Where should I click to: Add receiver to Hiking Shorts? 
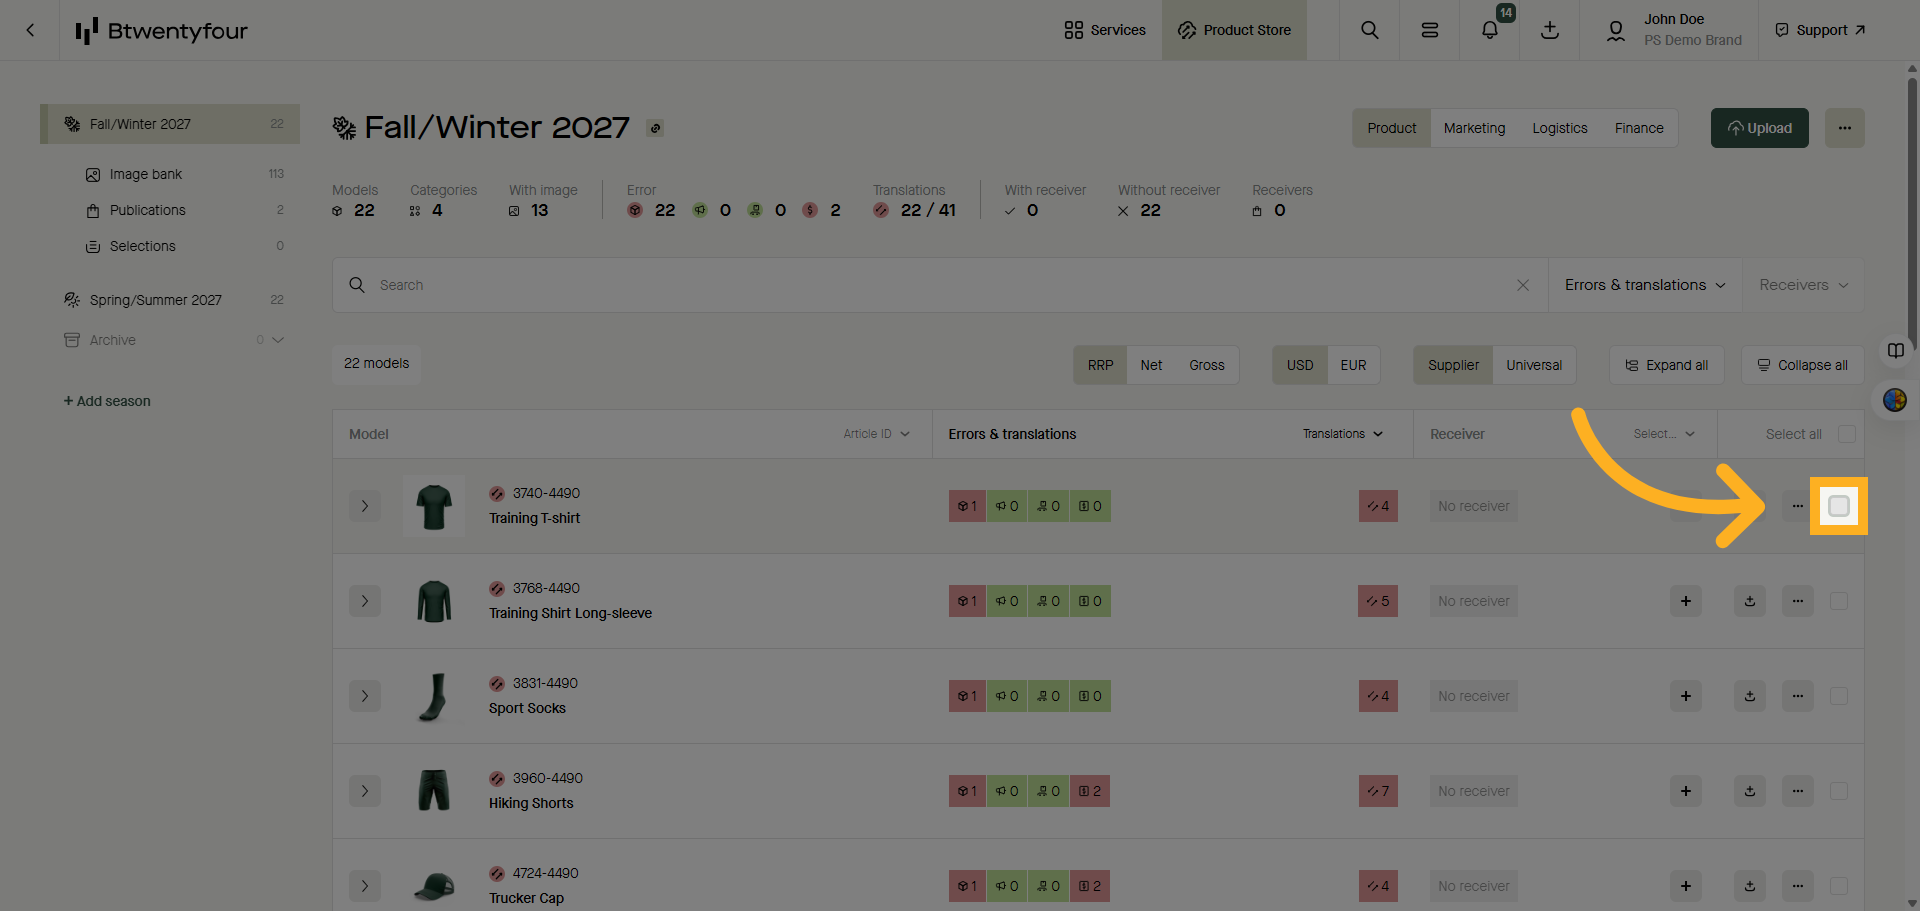pyautogui.click(x=1686, y=791)
